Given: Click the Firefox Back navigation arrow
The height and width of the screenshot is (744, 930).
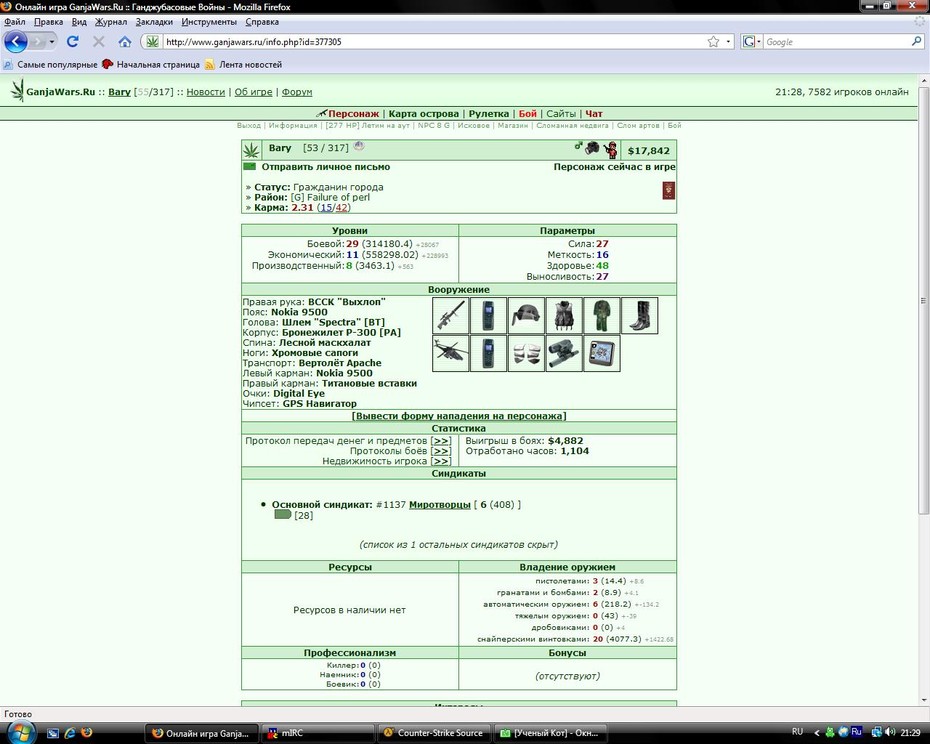Looking at the screenshot, I should coord(15,42).
